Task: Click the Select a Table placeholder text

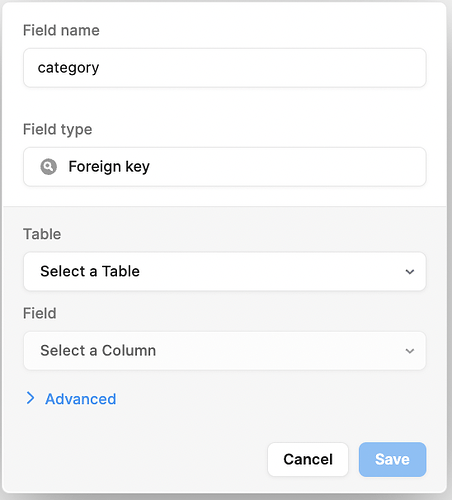Action: [x=90, y=271]
